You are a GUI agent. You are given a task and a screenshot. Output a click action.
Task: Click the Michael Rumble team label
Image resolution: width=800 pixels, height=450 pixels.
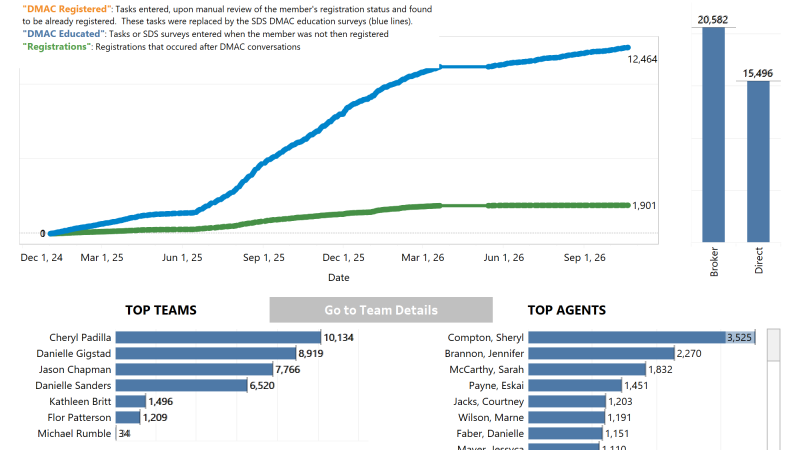pos(74,433)
